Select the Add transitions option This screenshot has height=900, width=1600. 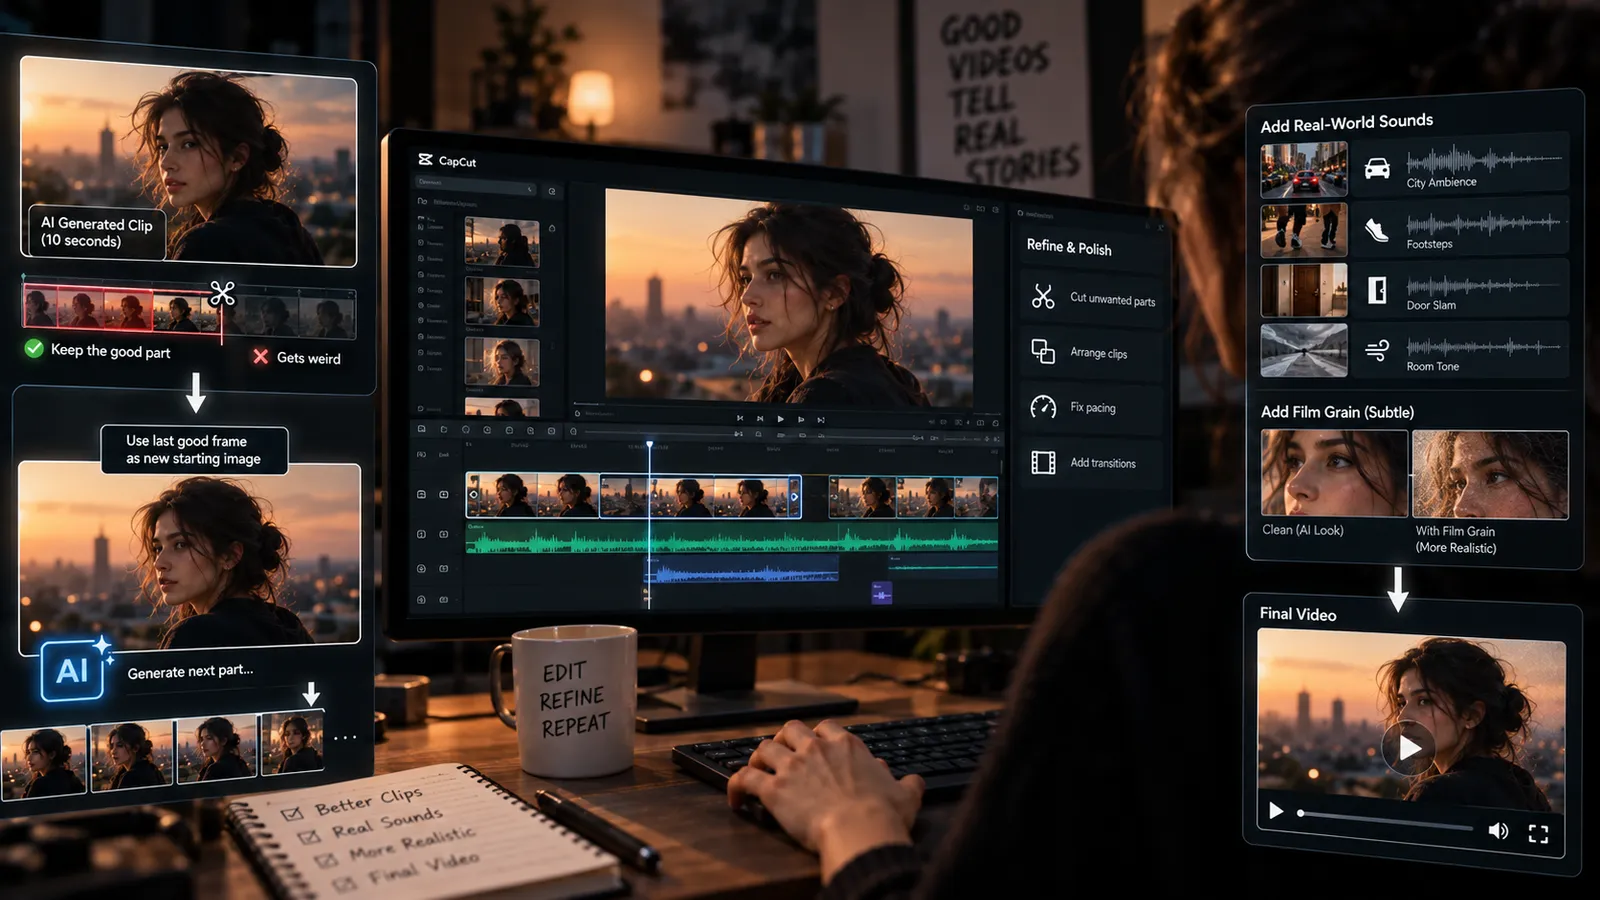click(x=1092, y=462)
